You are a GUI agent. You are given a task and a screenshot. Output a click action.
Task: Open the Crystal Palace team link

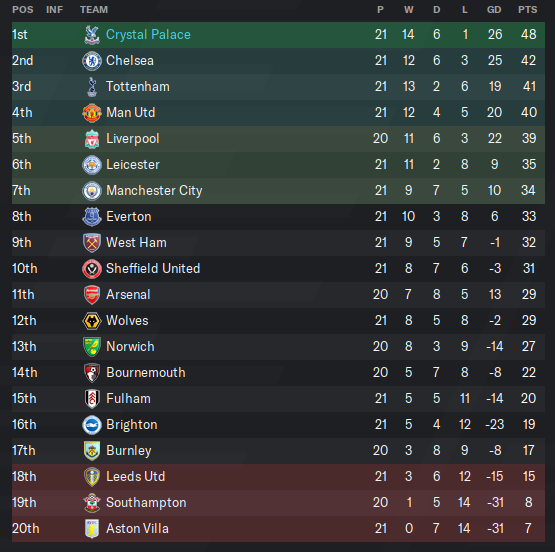(x=148, y=35)
